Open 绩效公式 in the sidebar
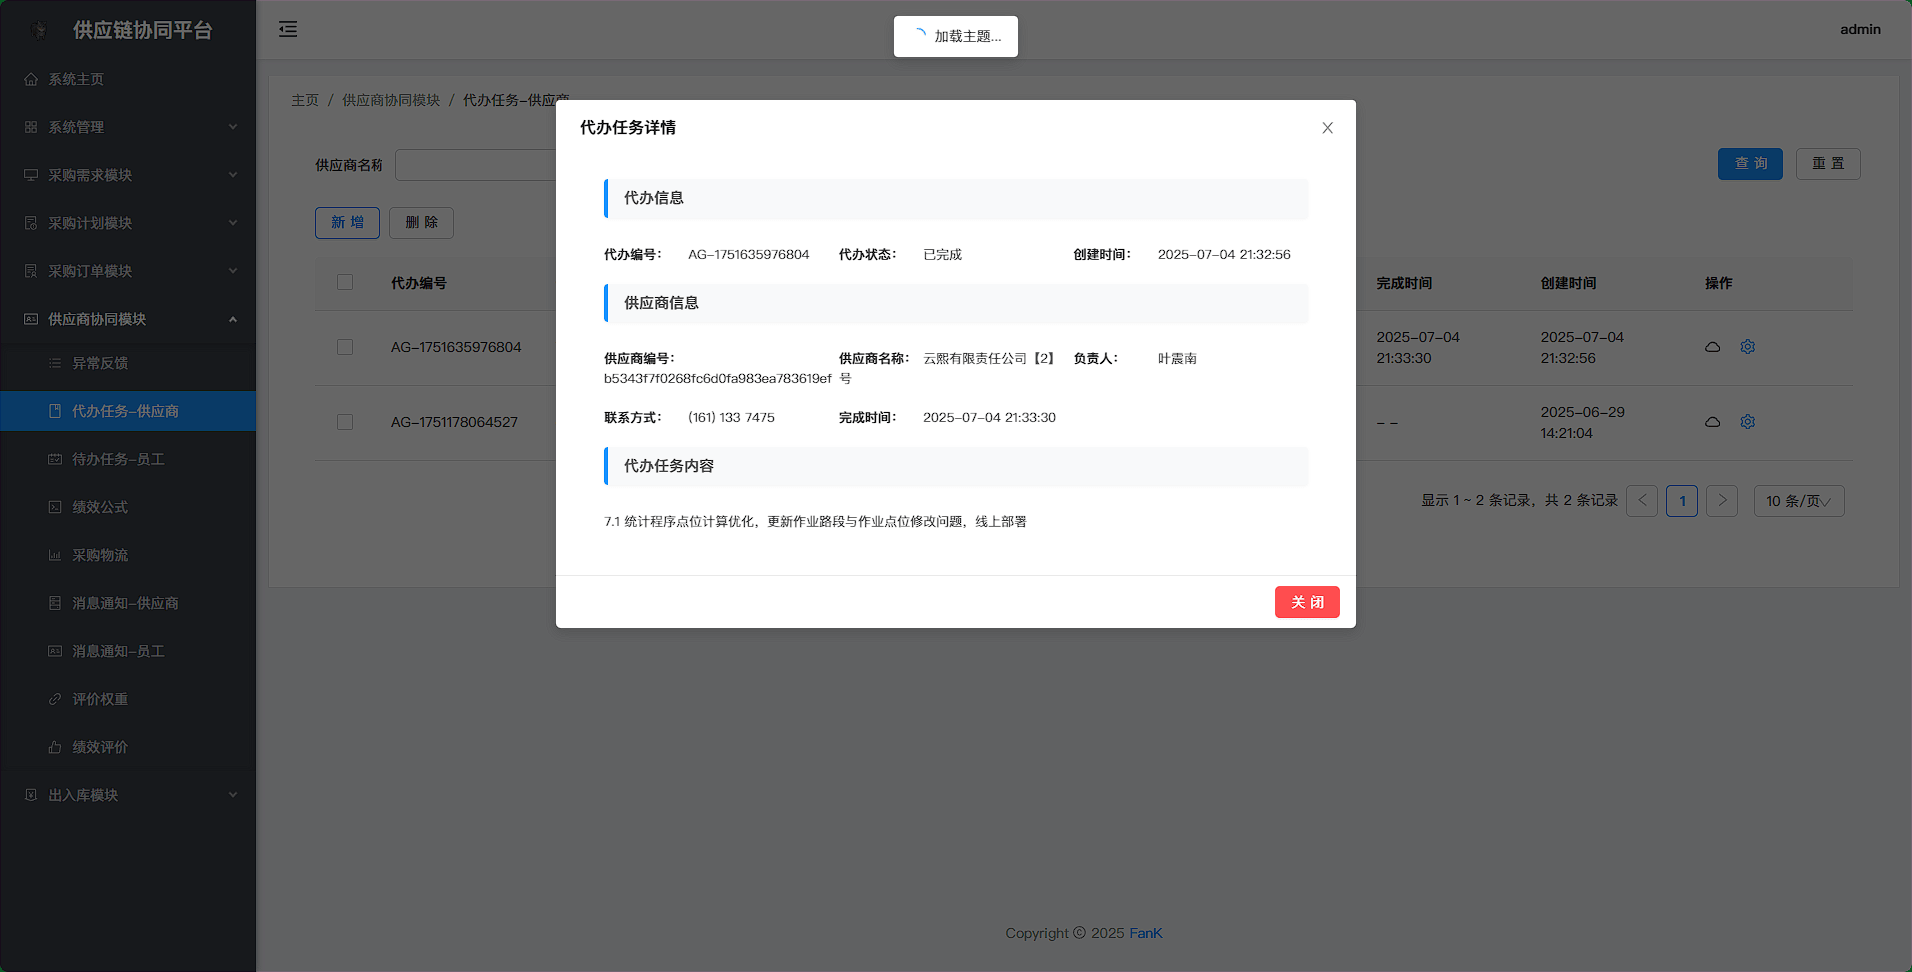 pyautogui.click(x=100, y=507)
